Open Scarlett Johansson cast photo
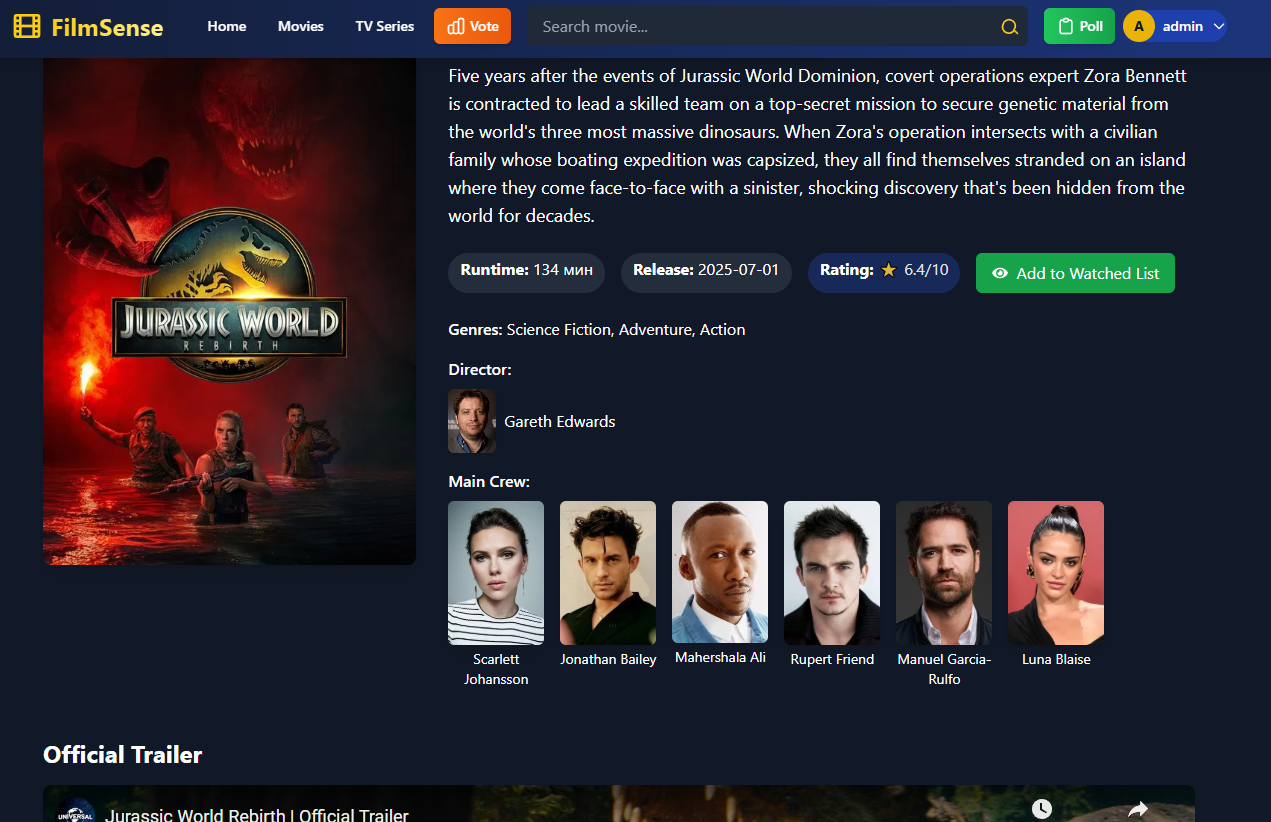This screenshot has width=1271, height=822. point(496,573)
